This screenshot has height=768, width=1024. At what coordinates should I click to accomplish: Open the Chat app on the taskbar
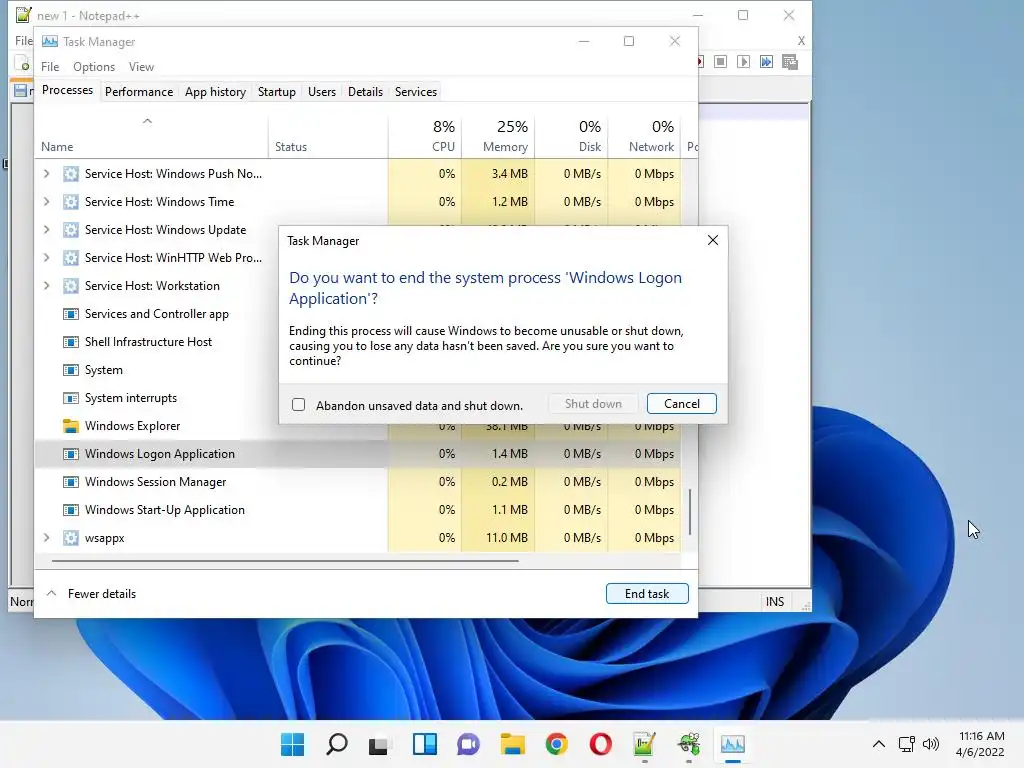[468, 744]
